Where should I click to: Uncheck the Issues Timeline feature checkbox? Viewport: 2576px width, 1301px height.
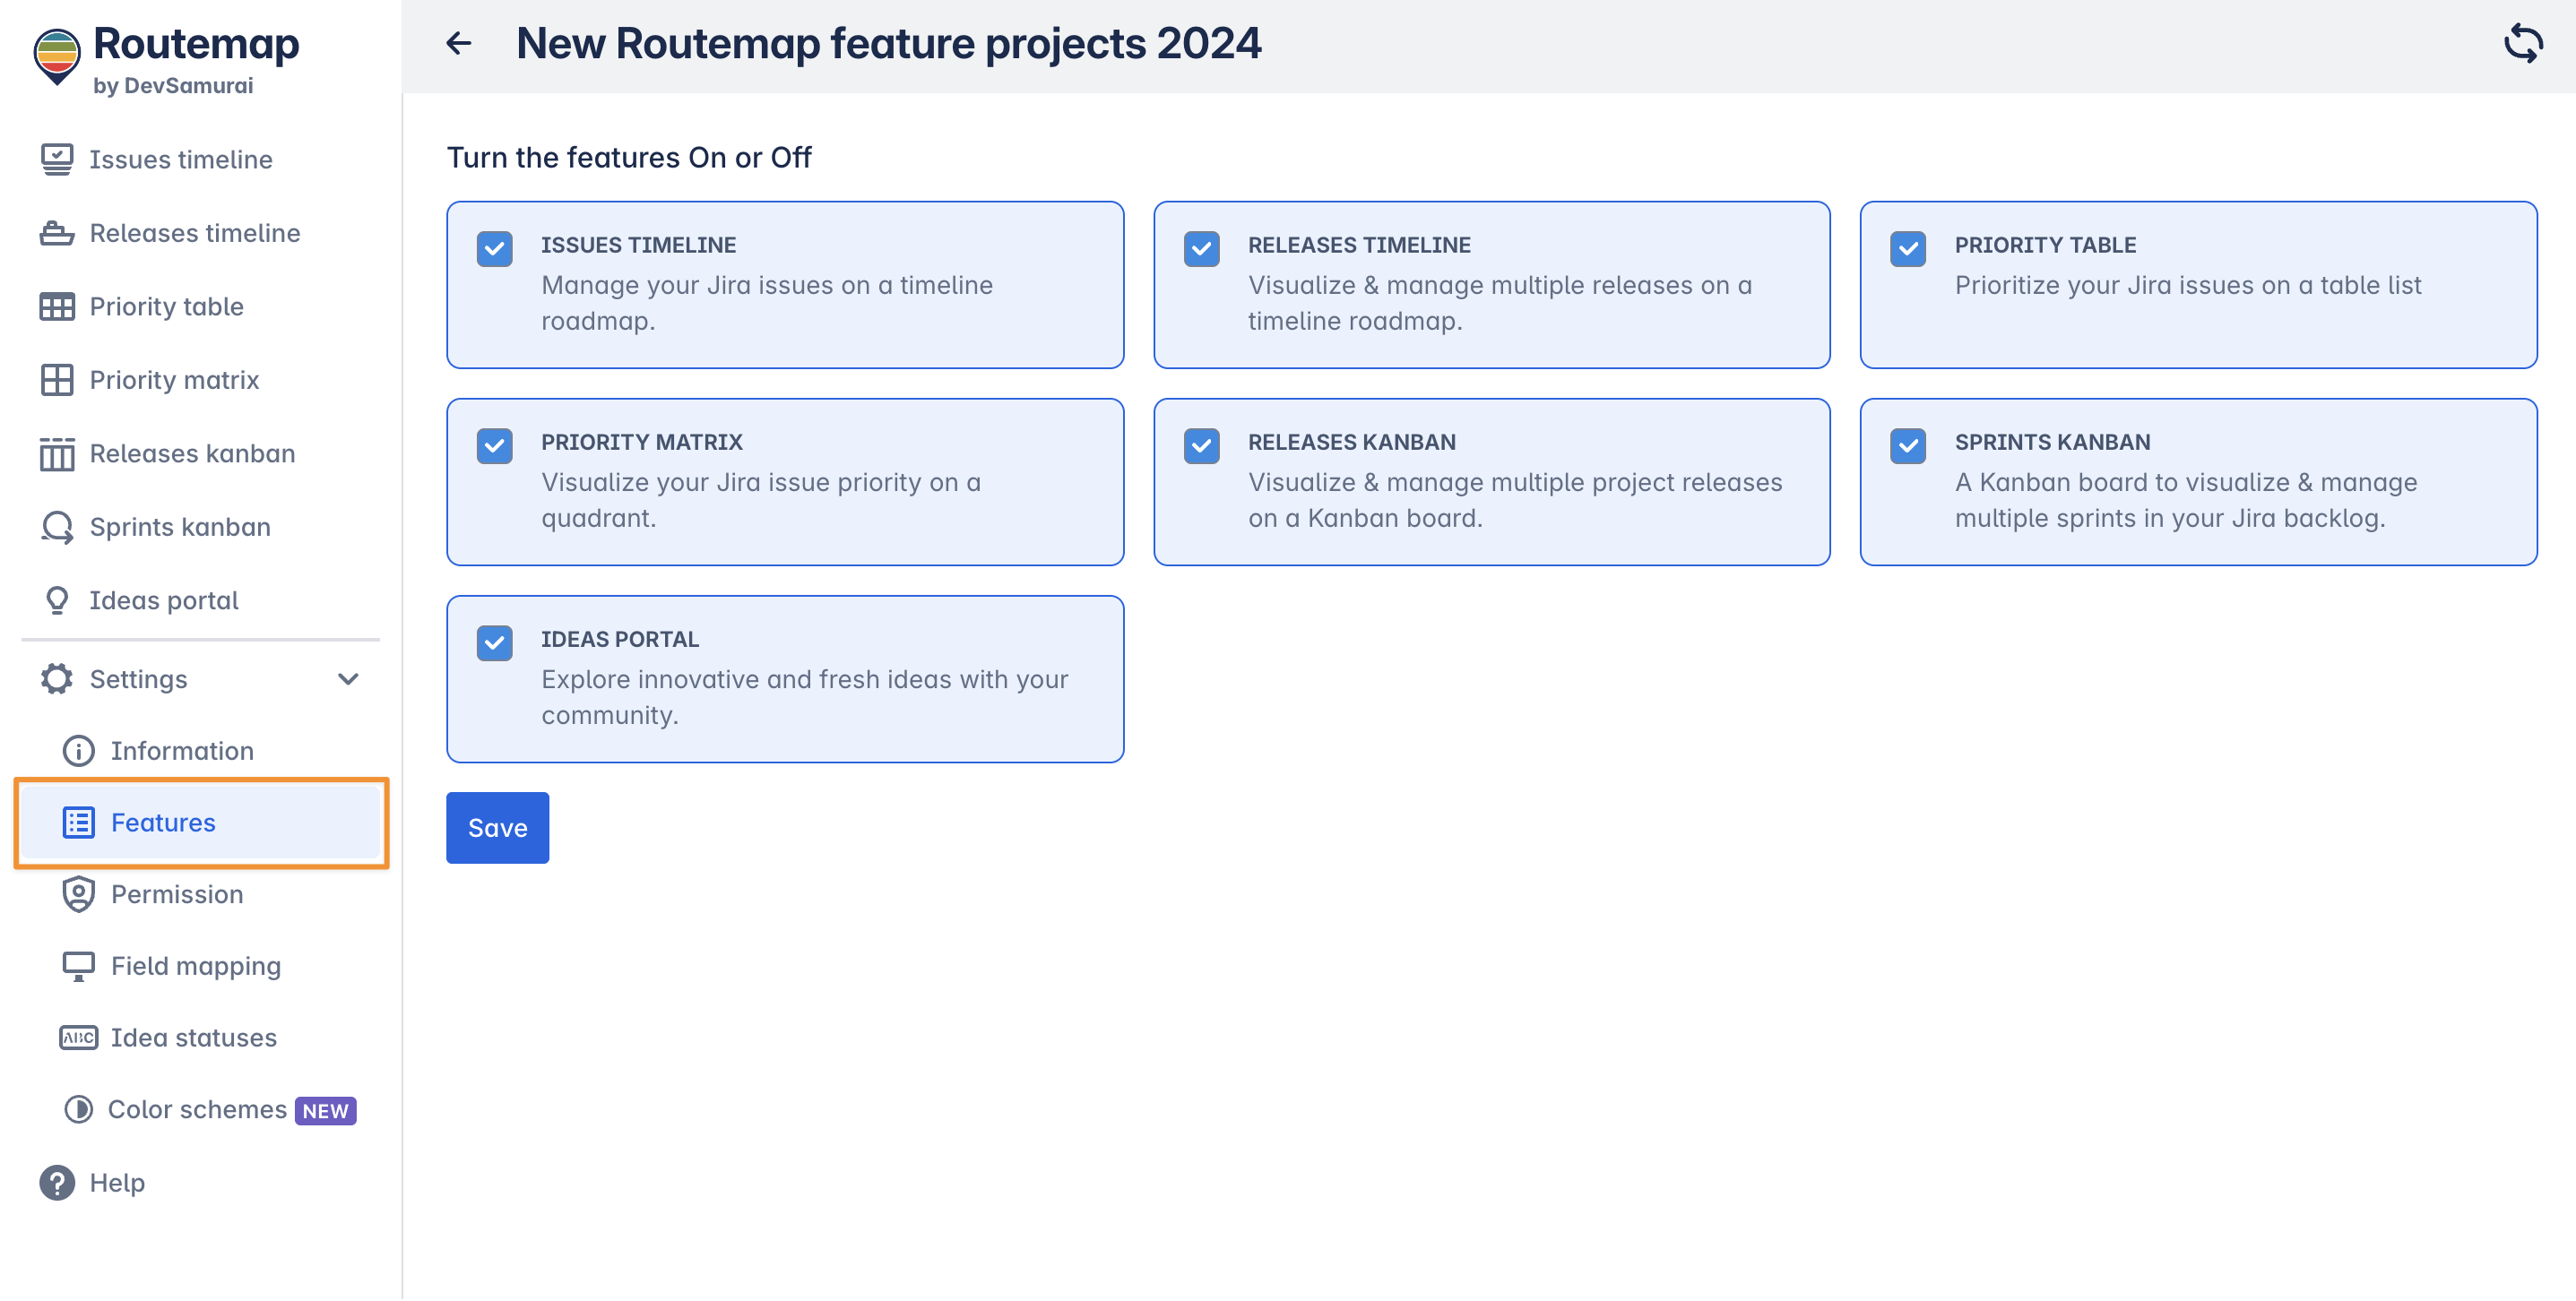pyautogui.click(x=495, y=248)
